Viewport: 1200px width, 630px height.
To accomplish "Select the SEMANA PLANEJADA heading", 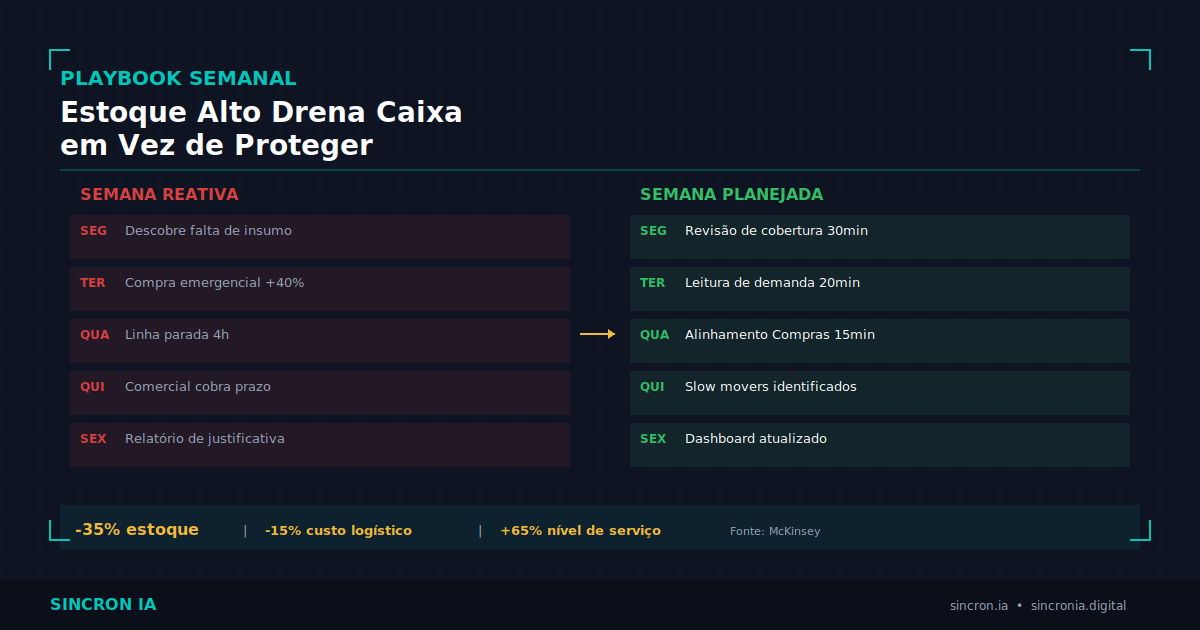I will (731, 194).
